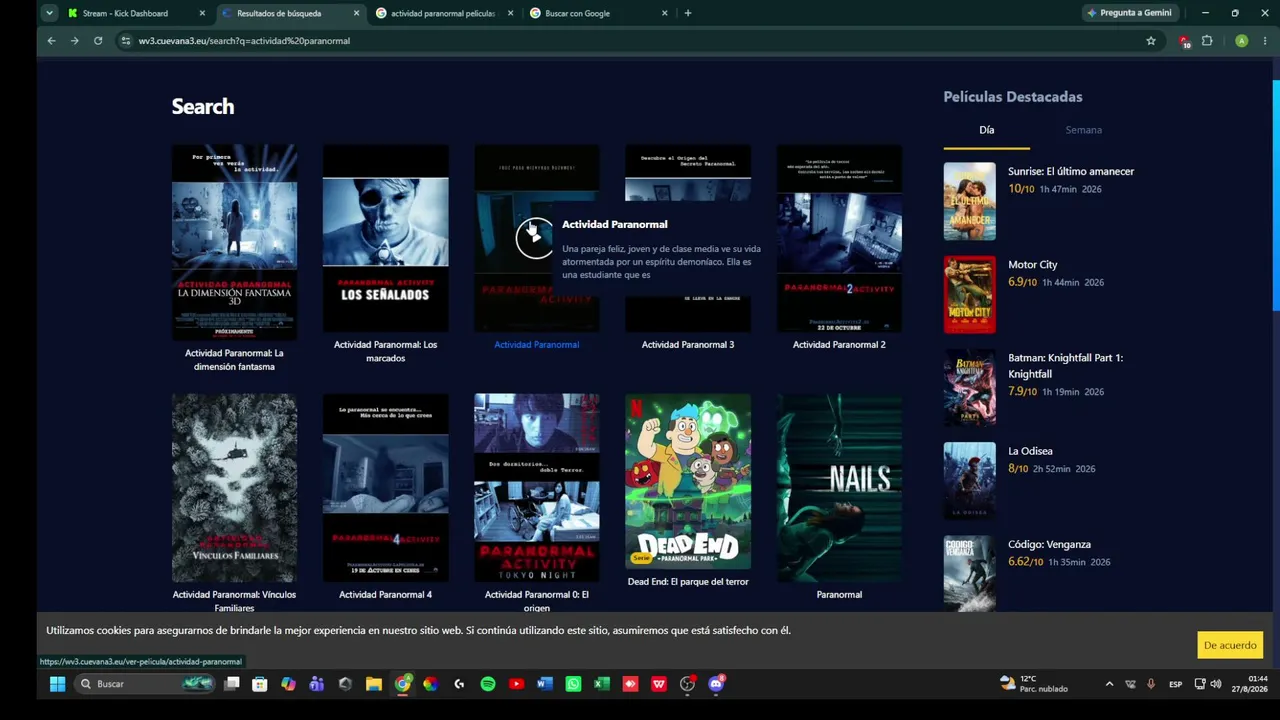
Task: Click the Vínculos Familiares poster
Action: tap(234, 488)
